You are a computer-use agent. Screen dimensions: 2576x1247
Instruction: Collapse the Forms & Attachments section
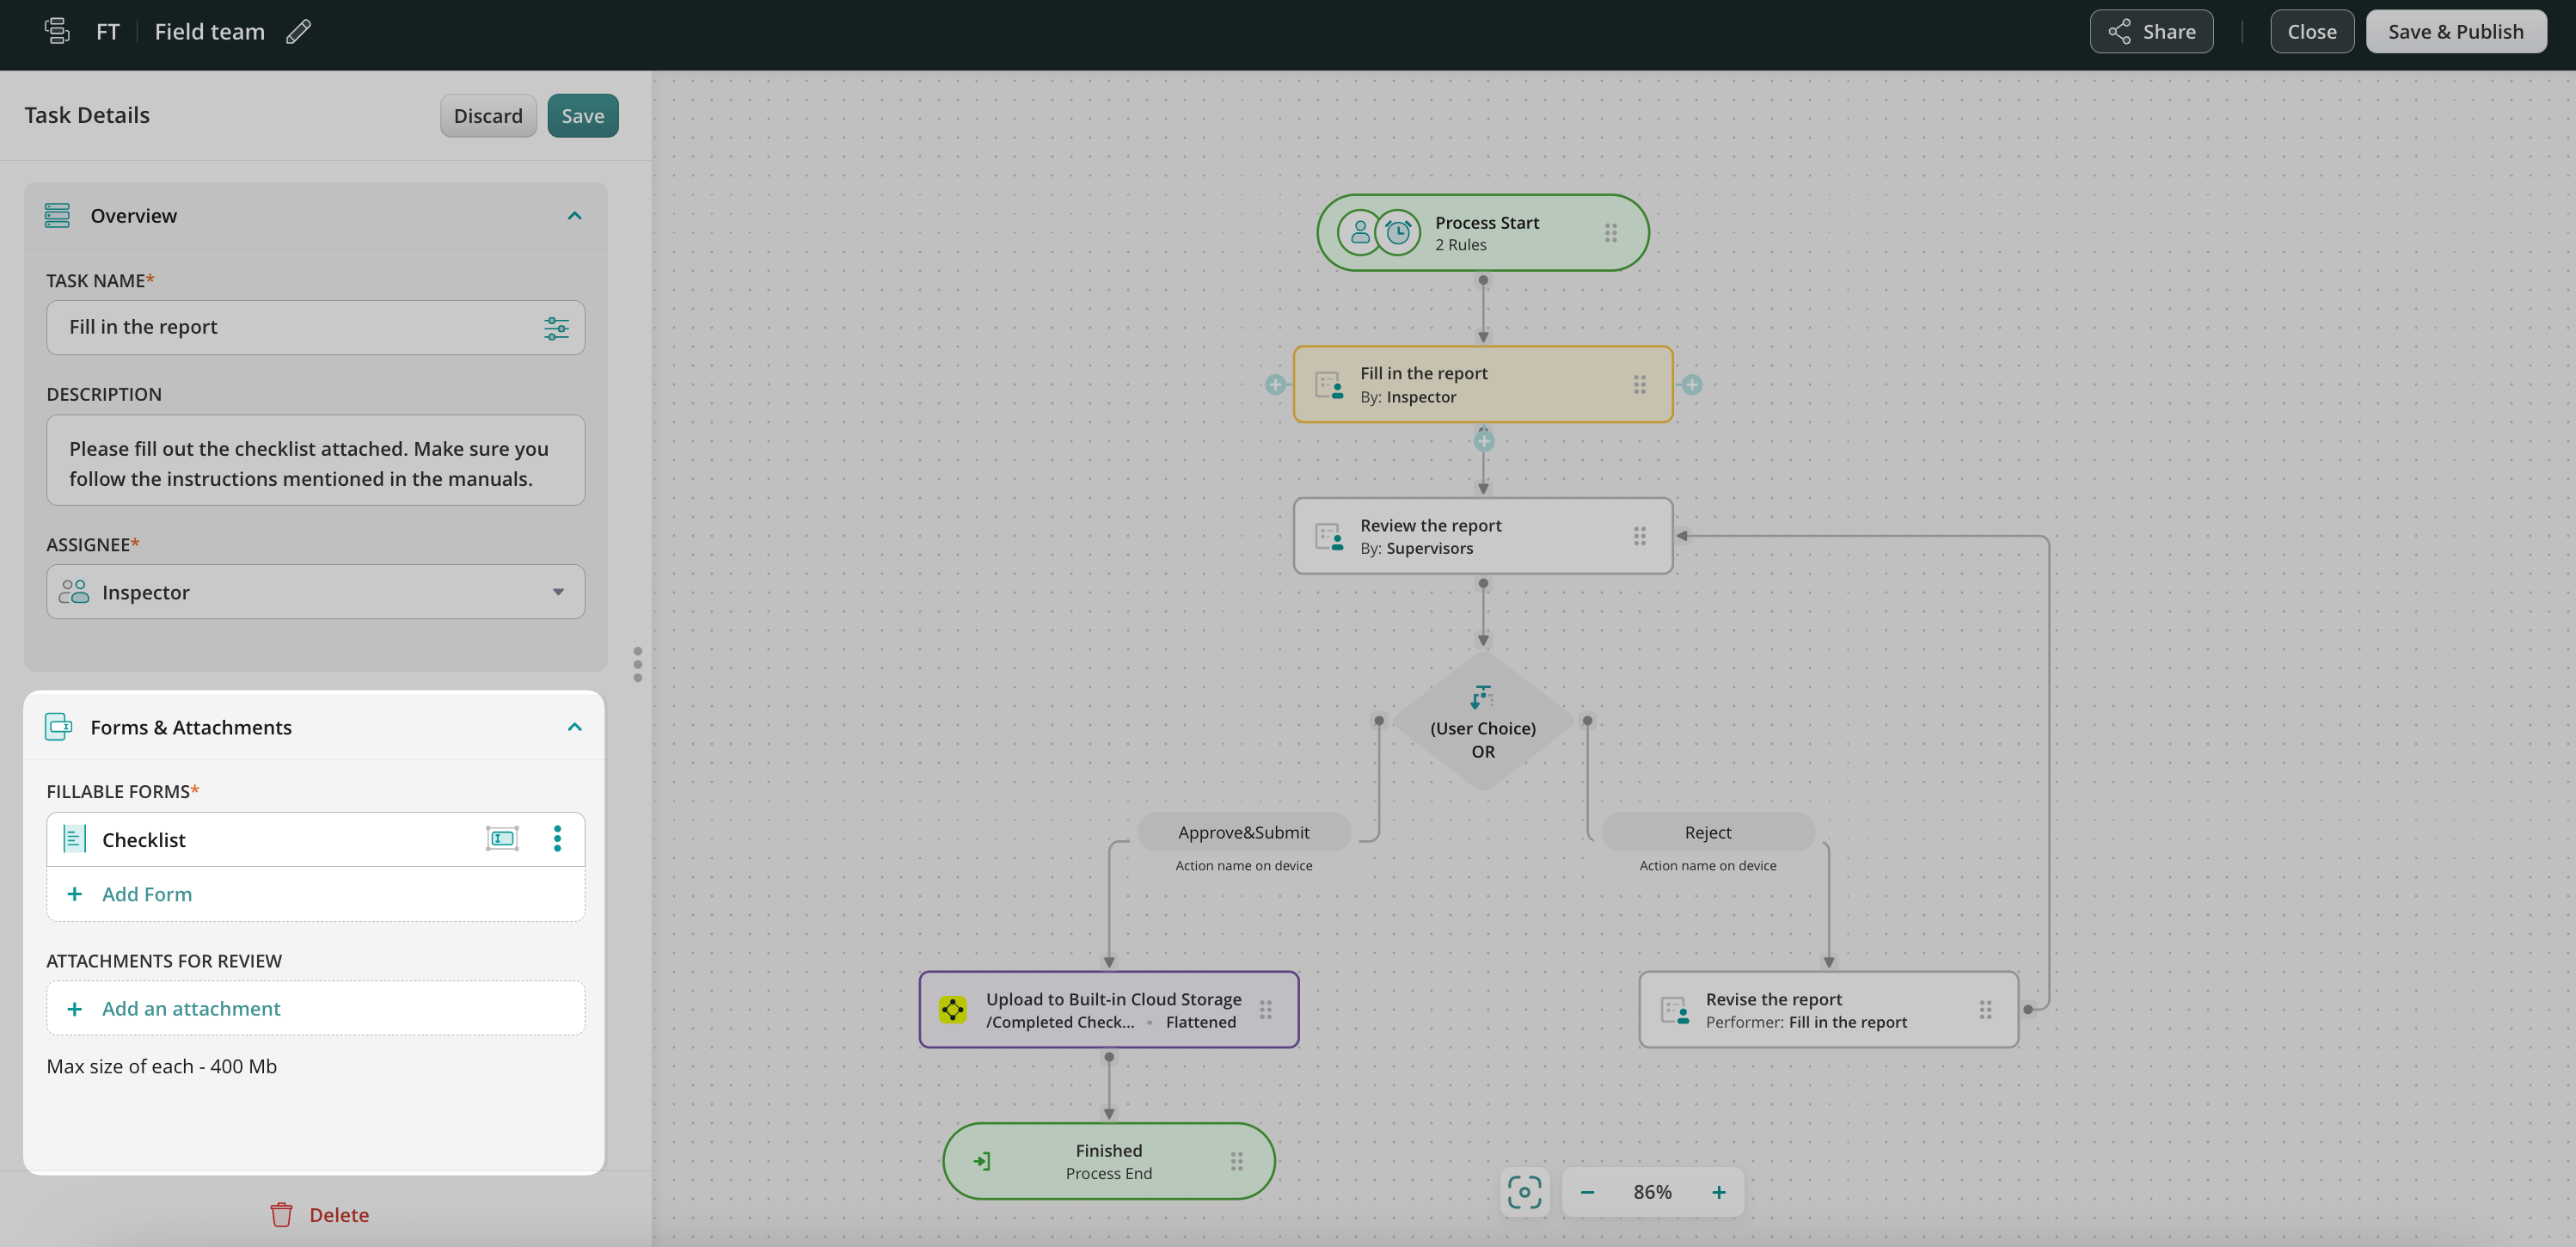point(574,727)
